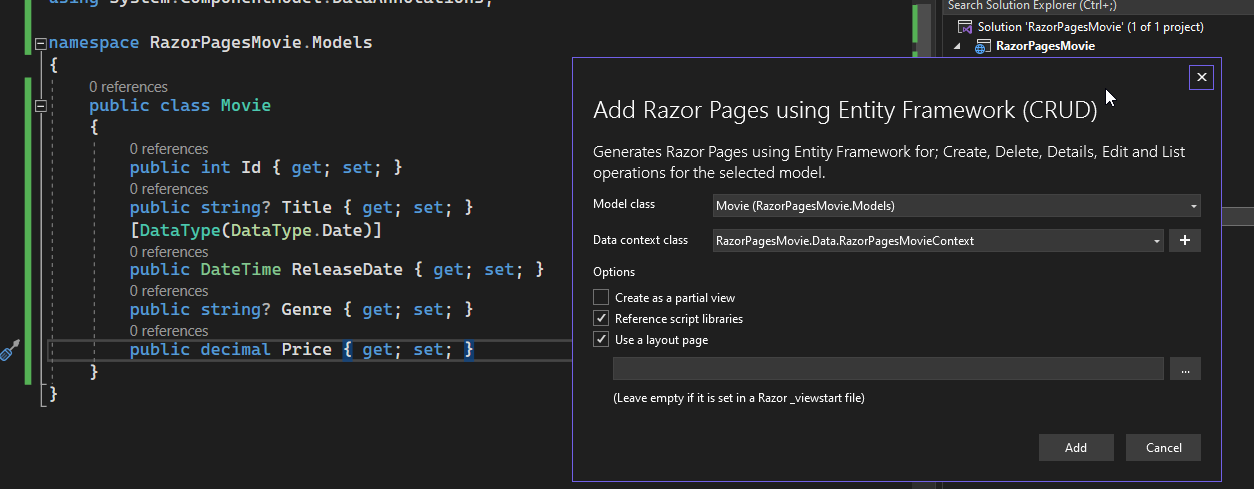This screenshot has width=1254, height=489.
Task: Uncheck Use a layout page
Action: click(601, 340)
